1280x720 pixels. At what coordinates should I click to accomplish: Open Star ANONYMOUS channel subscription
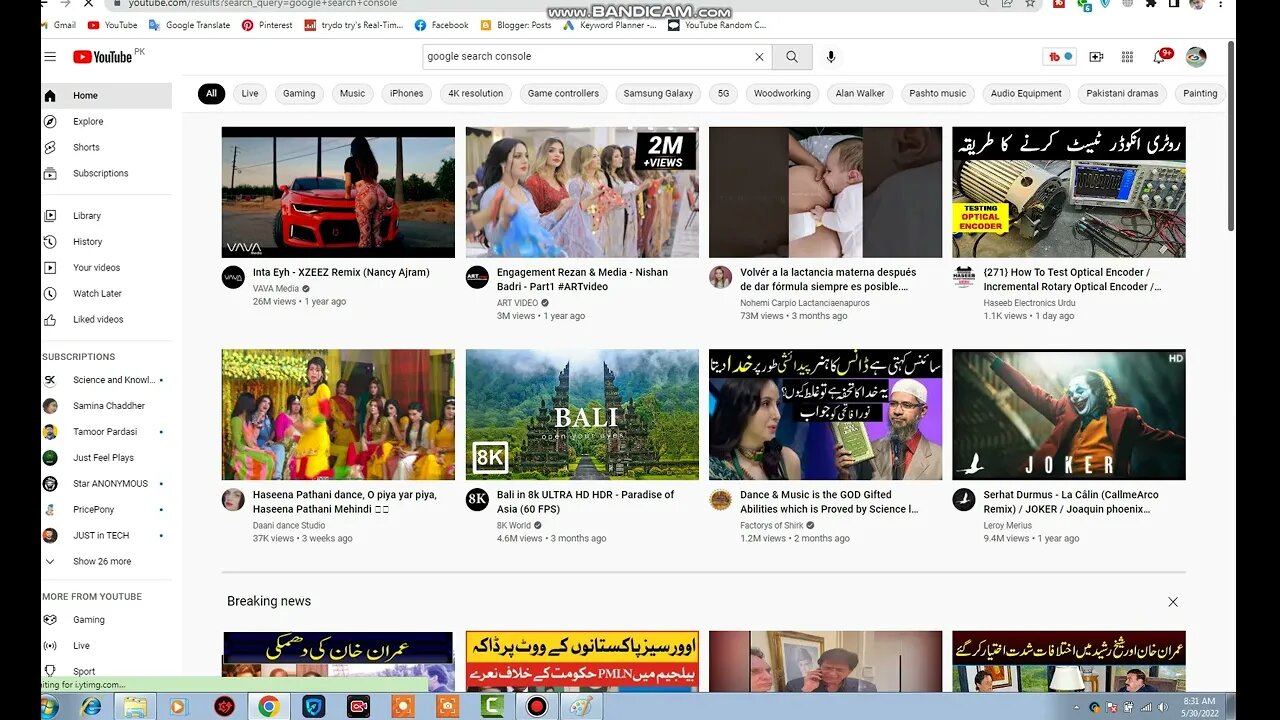(x=106, y=484)
